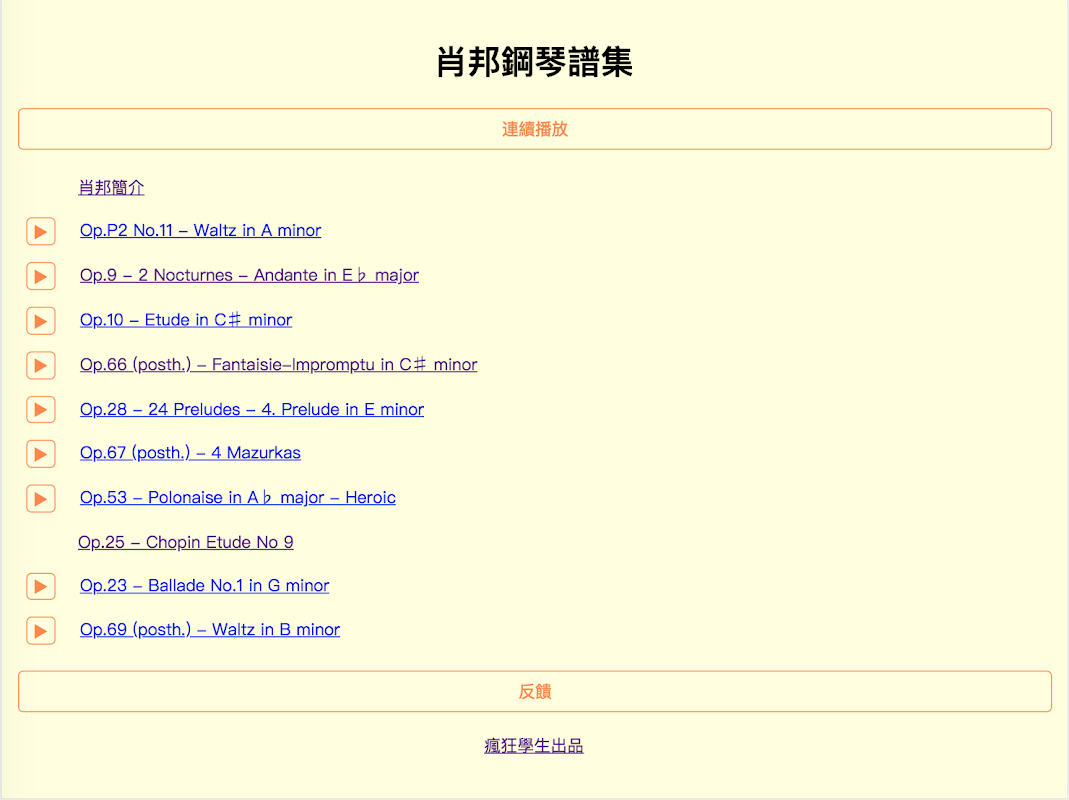1069x800 pixels.
Task: Play Op.9 Nocturnes Andante in E♭ major
Action: [x=41, y=276]
